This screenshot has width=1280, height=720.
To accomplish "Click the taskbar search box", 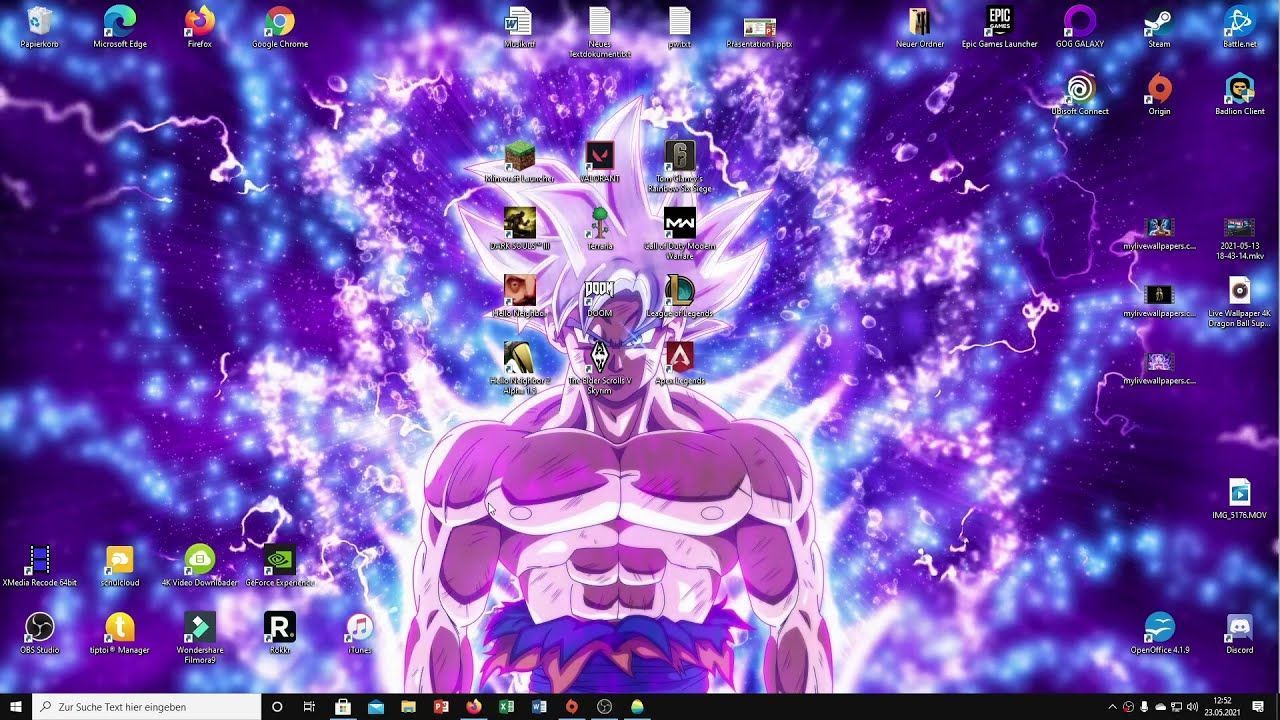I will click(147, 707).
